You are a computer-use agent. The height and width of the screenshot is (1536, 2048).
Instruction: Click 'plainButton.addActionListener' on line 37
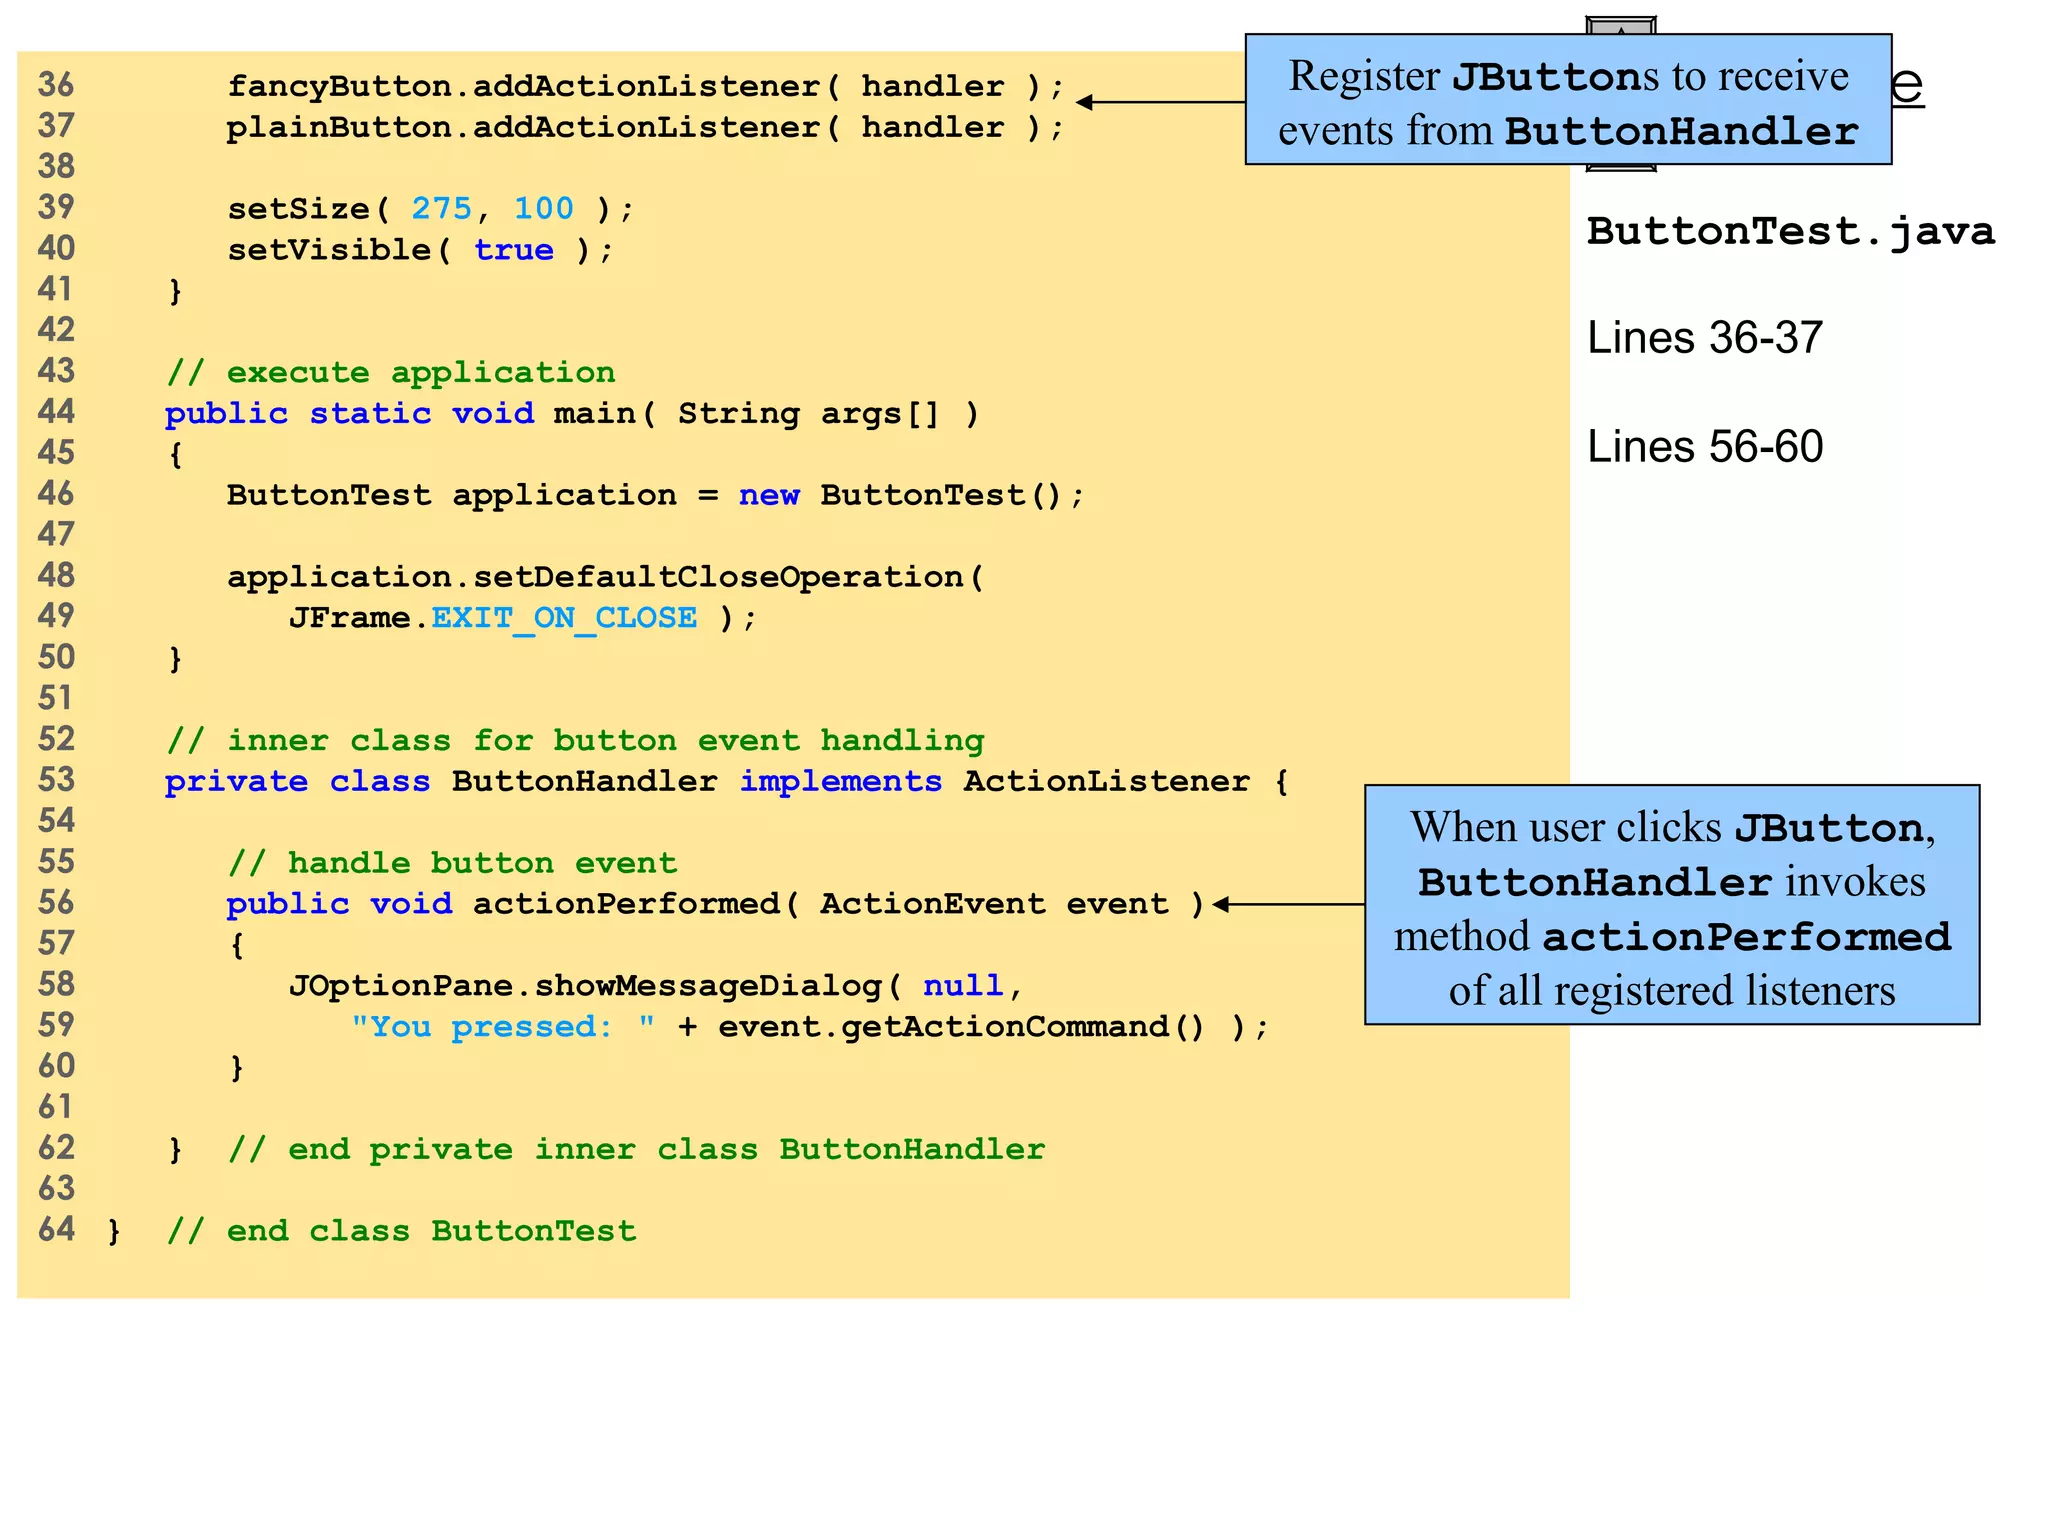click(523, 128)
